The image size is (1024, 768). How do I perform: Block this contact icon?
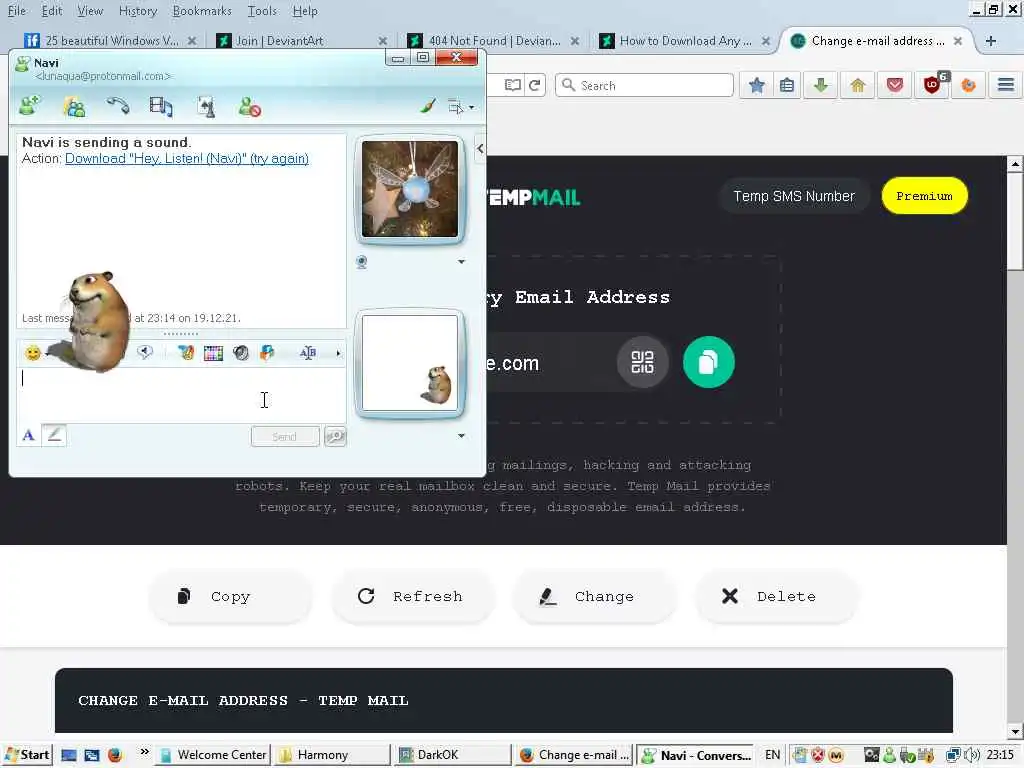249,106
